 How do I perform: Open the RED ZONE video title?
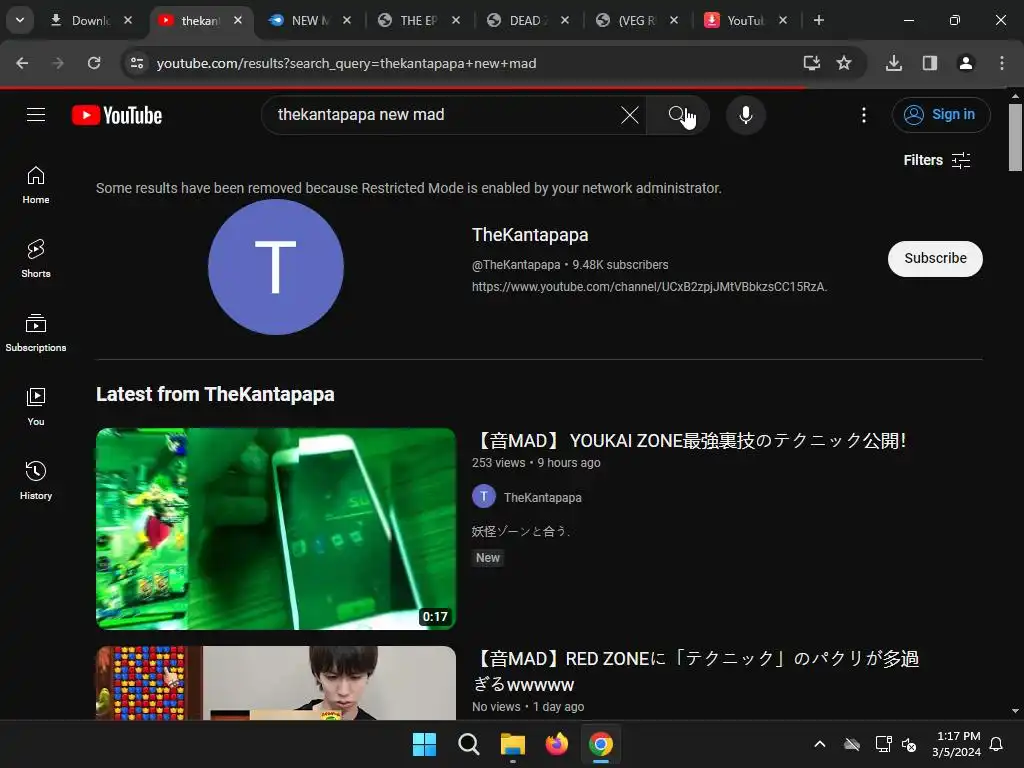click(x=696, y=671)
